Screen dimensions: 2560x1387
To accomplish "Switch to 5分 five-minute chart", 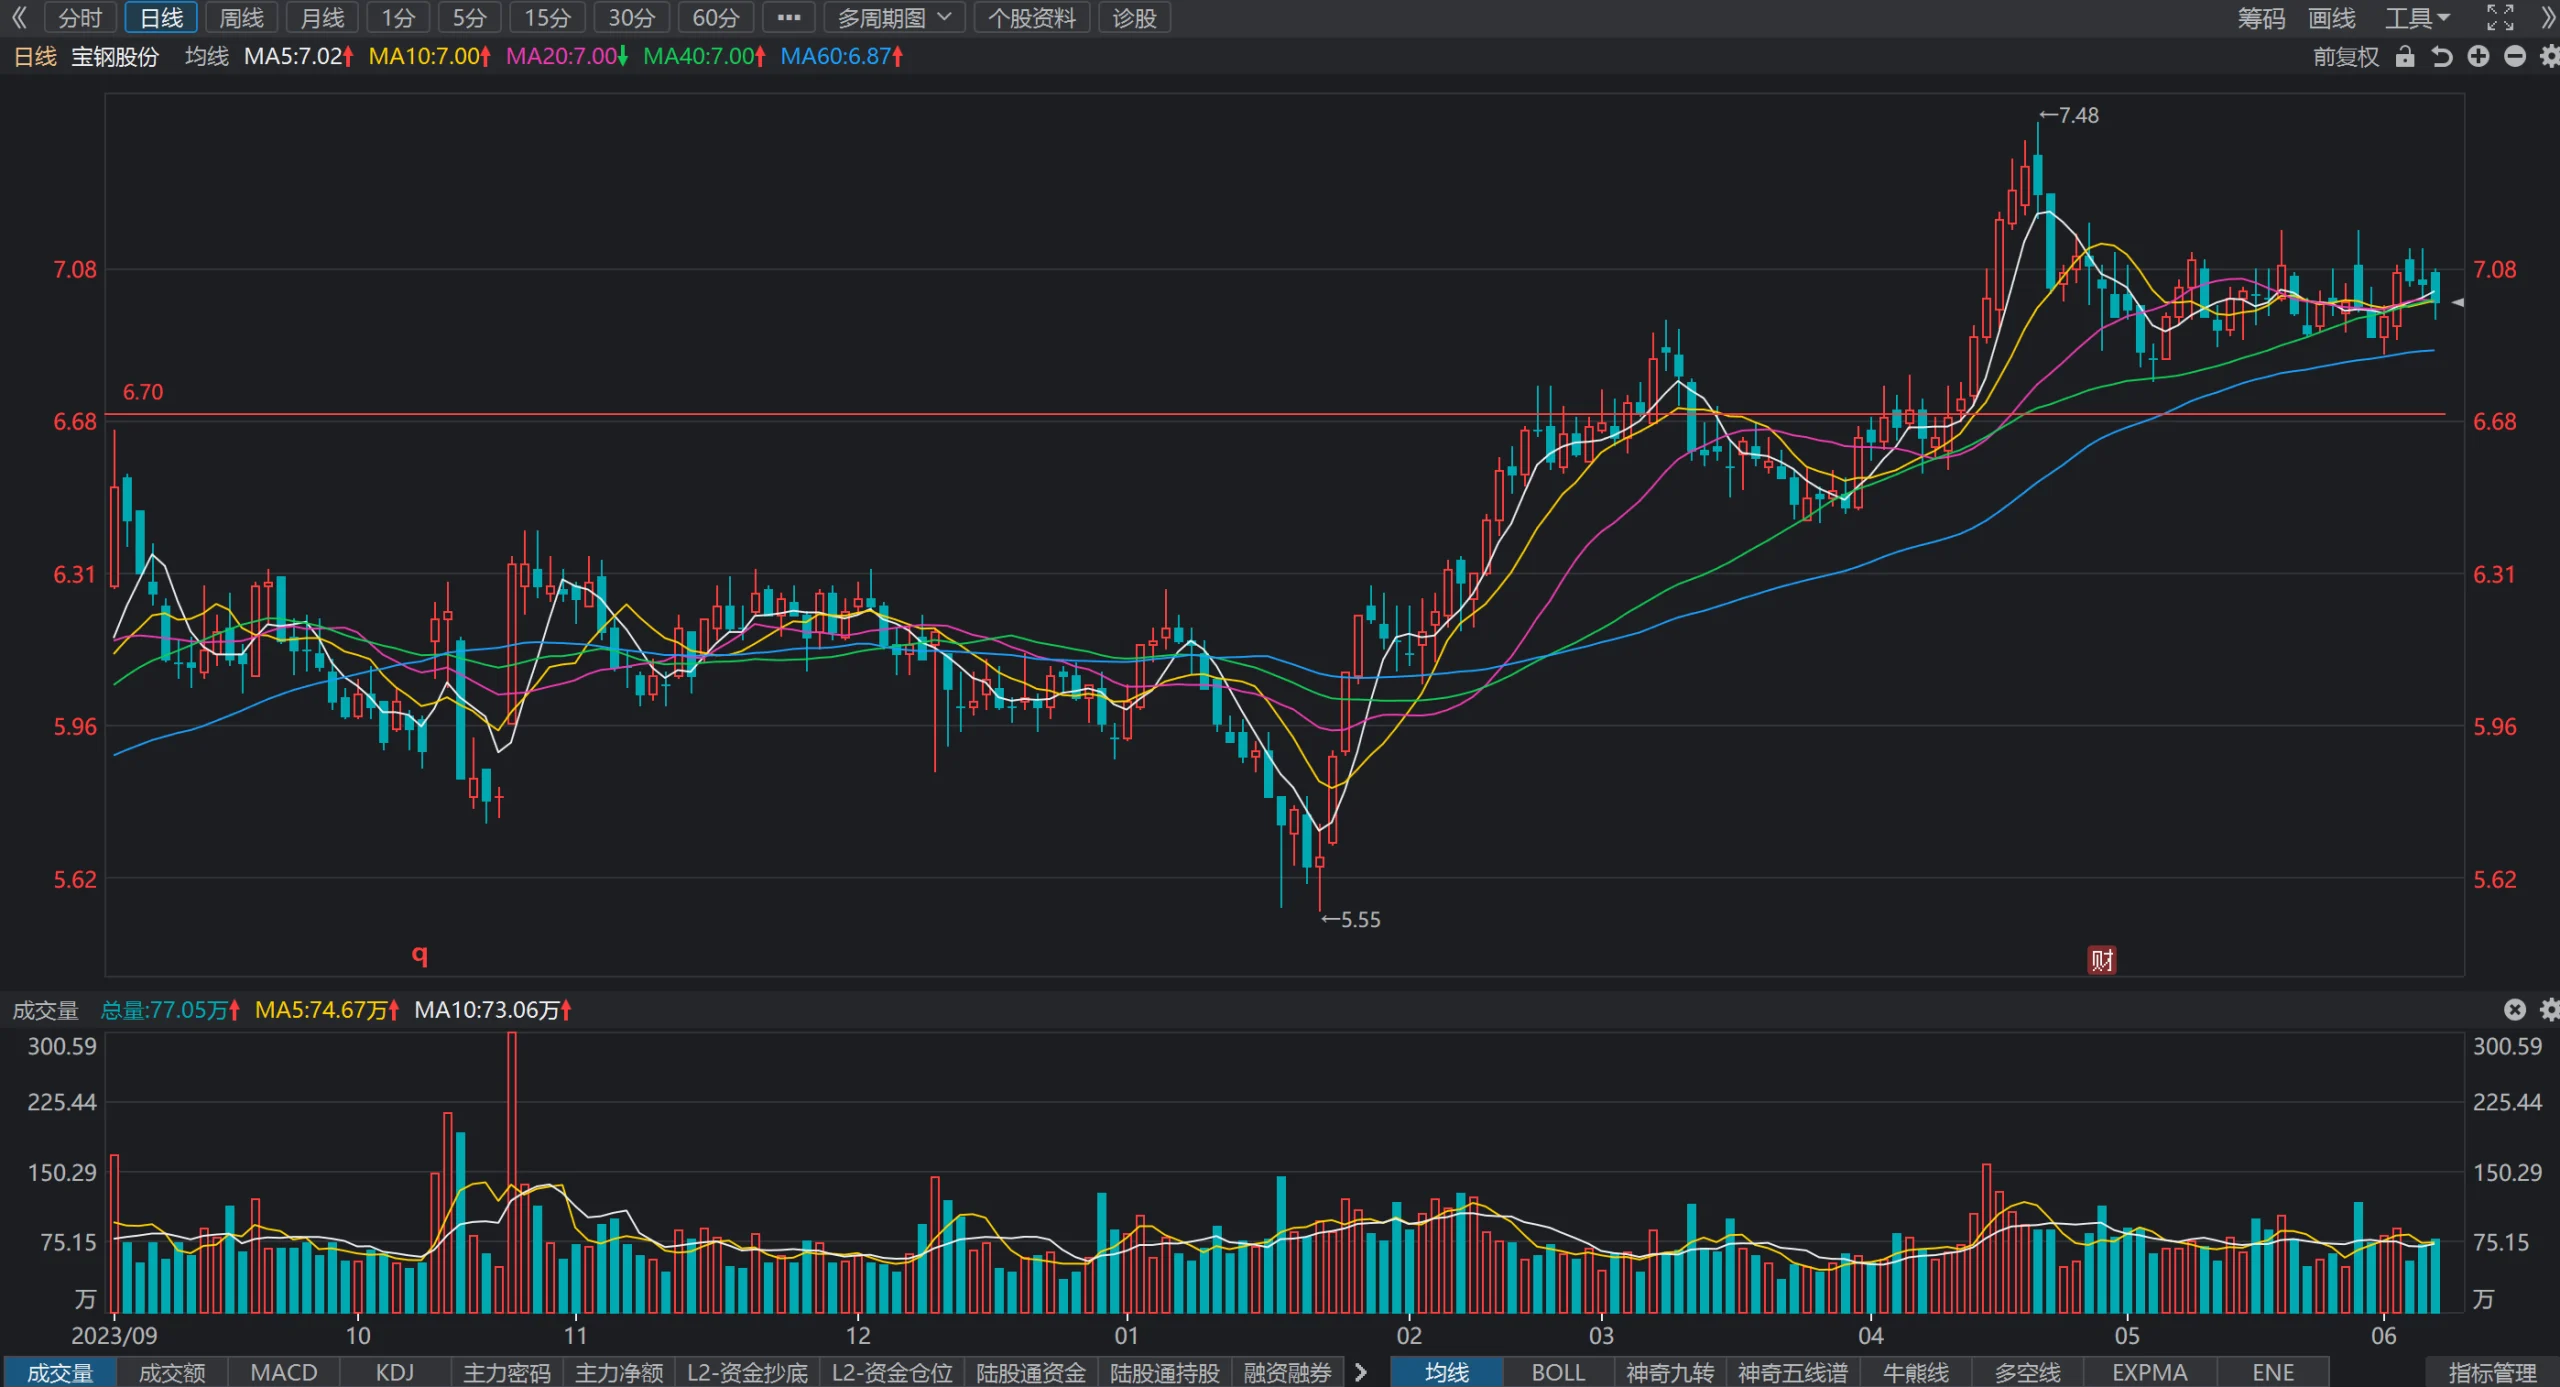I will (469, 18).
